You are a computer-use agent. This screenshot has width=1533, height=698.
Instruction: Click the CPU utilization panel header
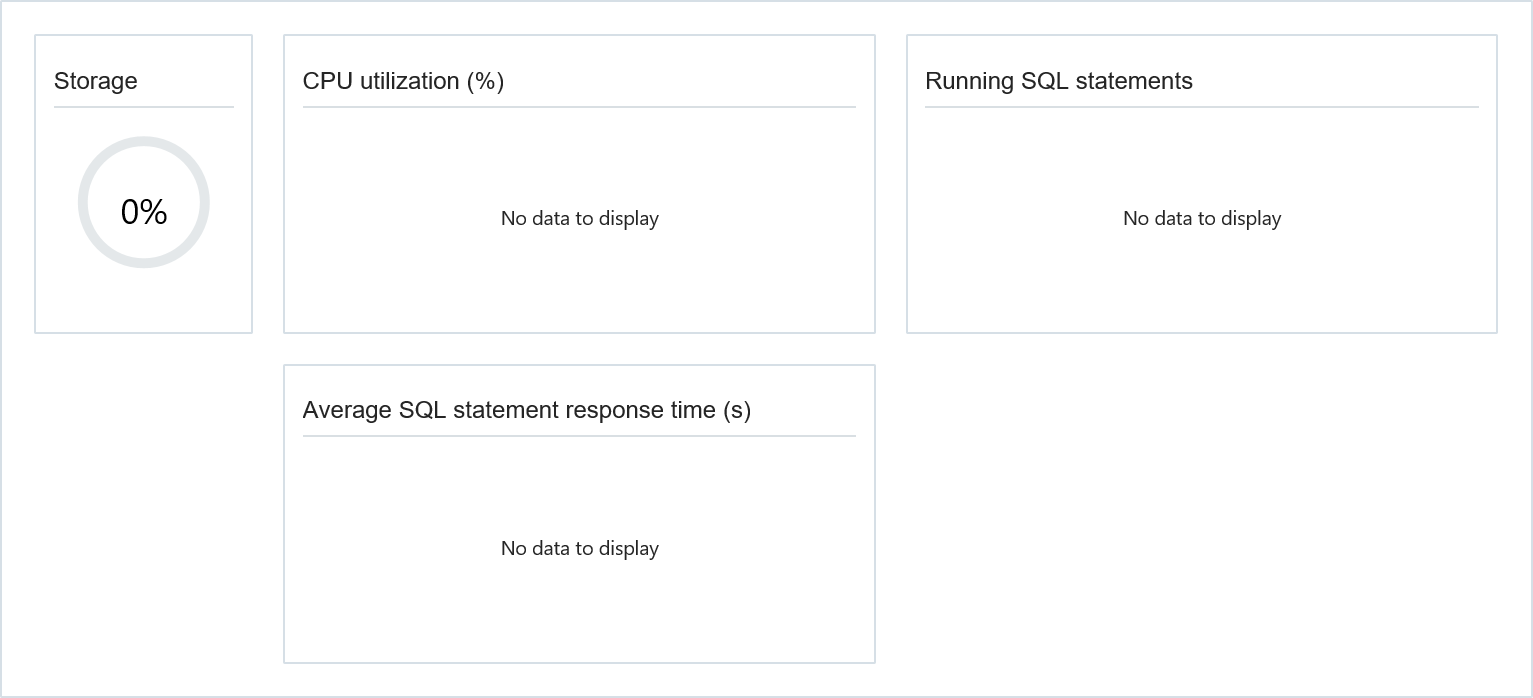[402, 81]
